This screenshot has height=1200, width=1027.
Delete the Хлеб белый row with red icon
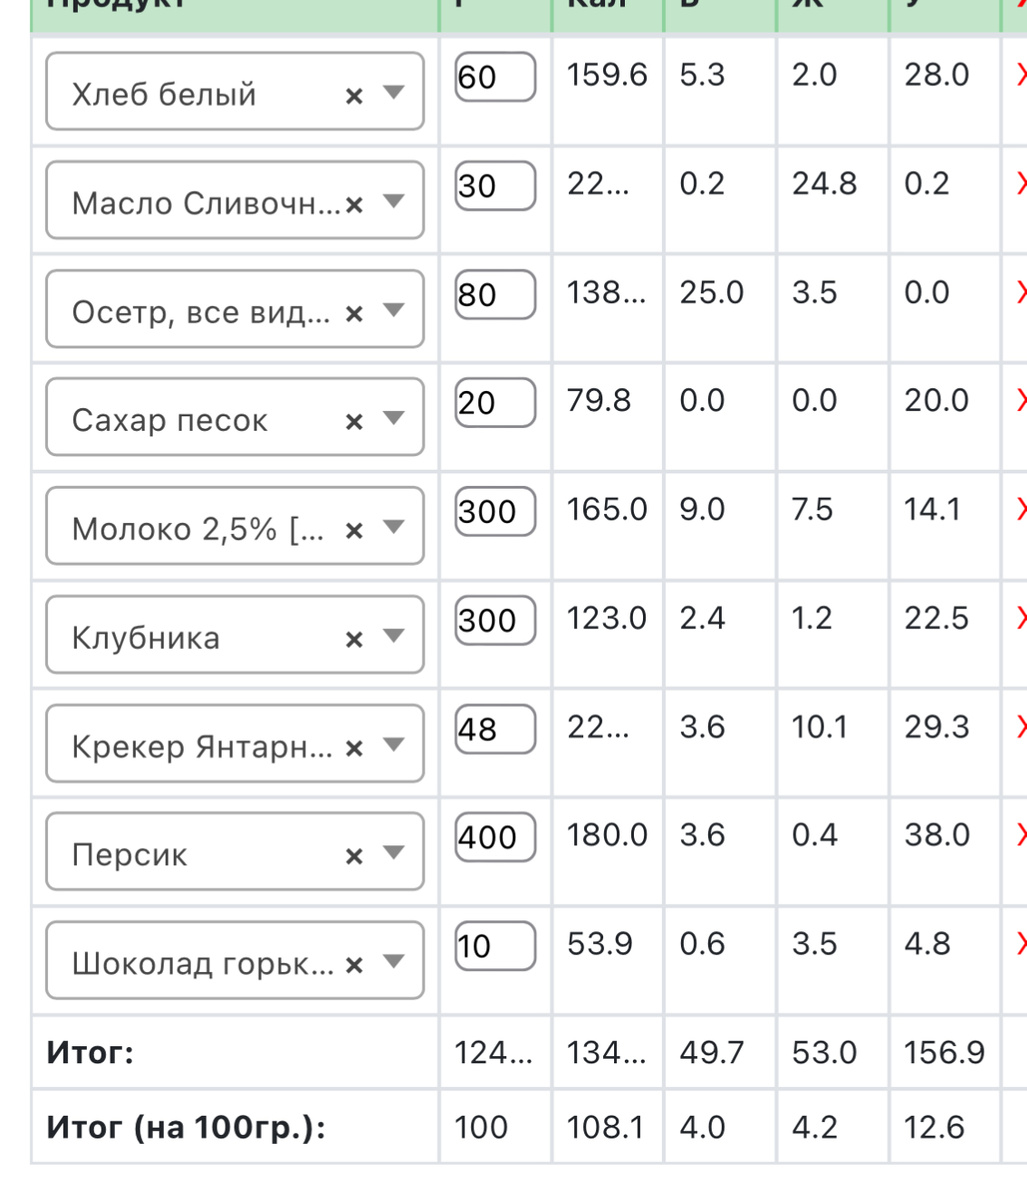click(1021, 75)
